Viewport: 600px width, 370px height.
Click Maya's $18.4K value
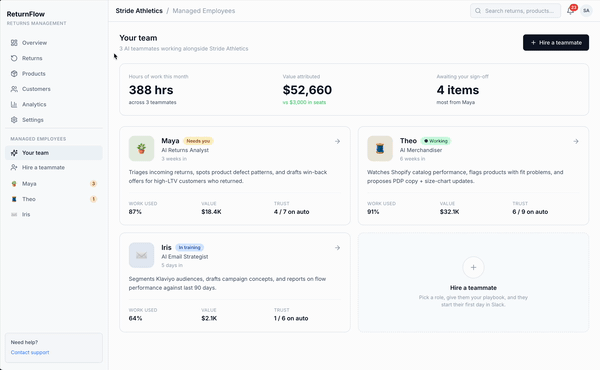click(211, 212)
